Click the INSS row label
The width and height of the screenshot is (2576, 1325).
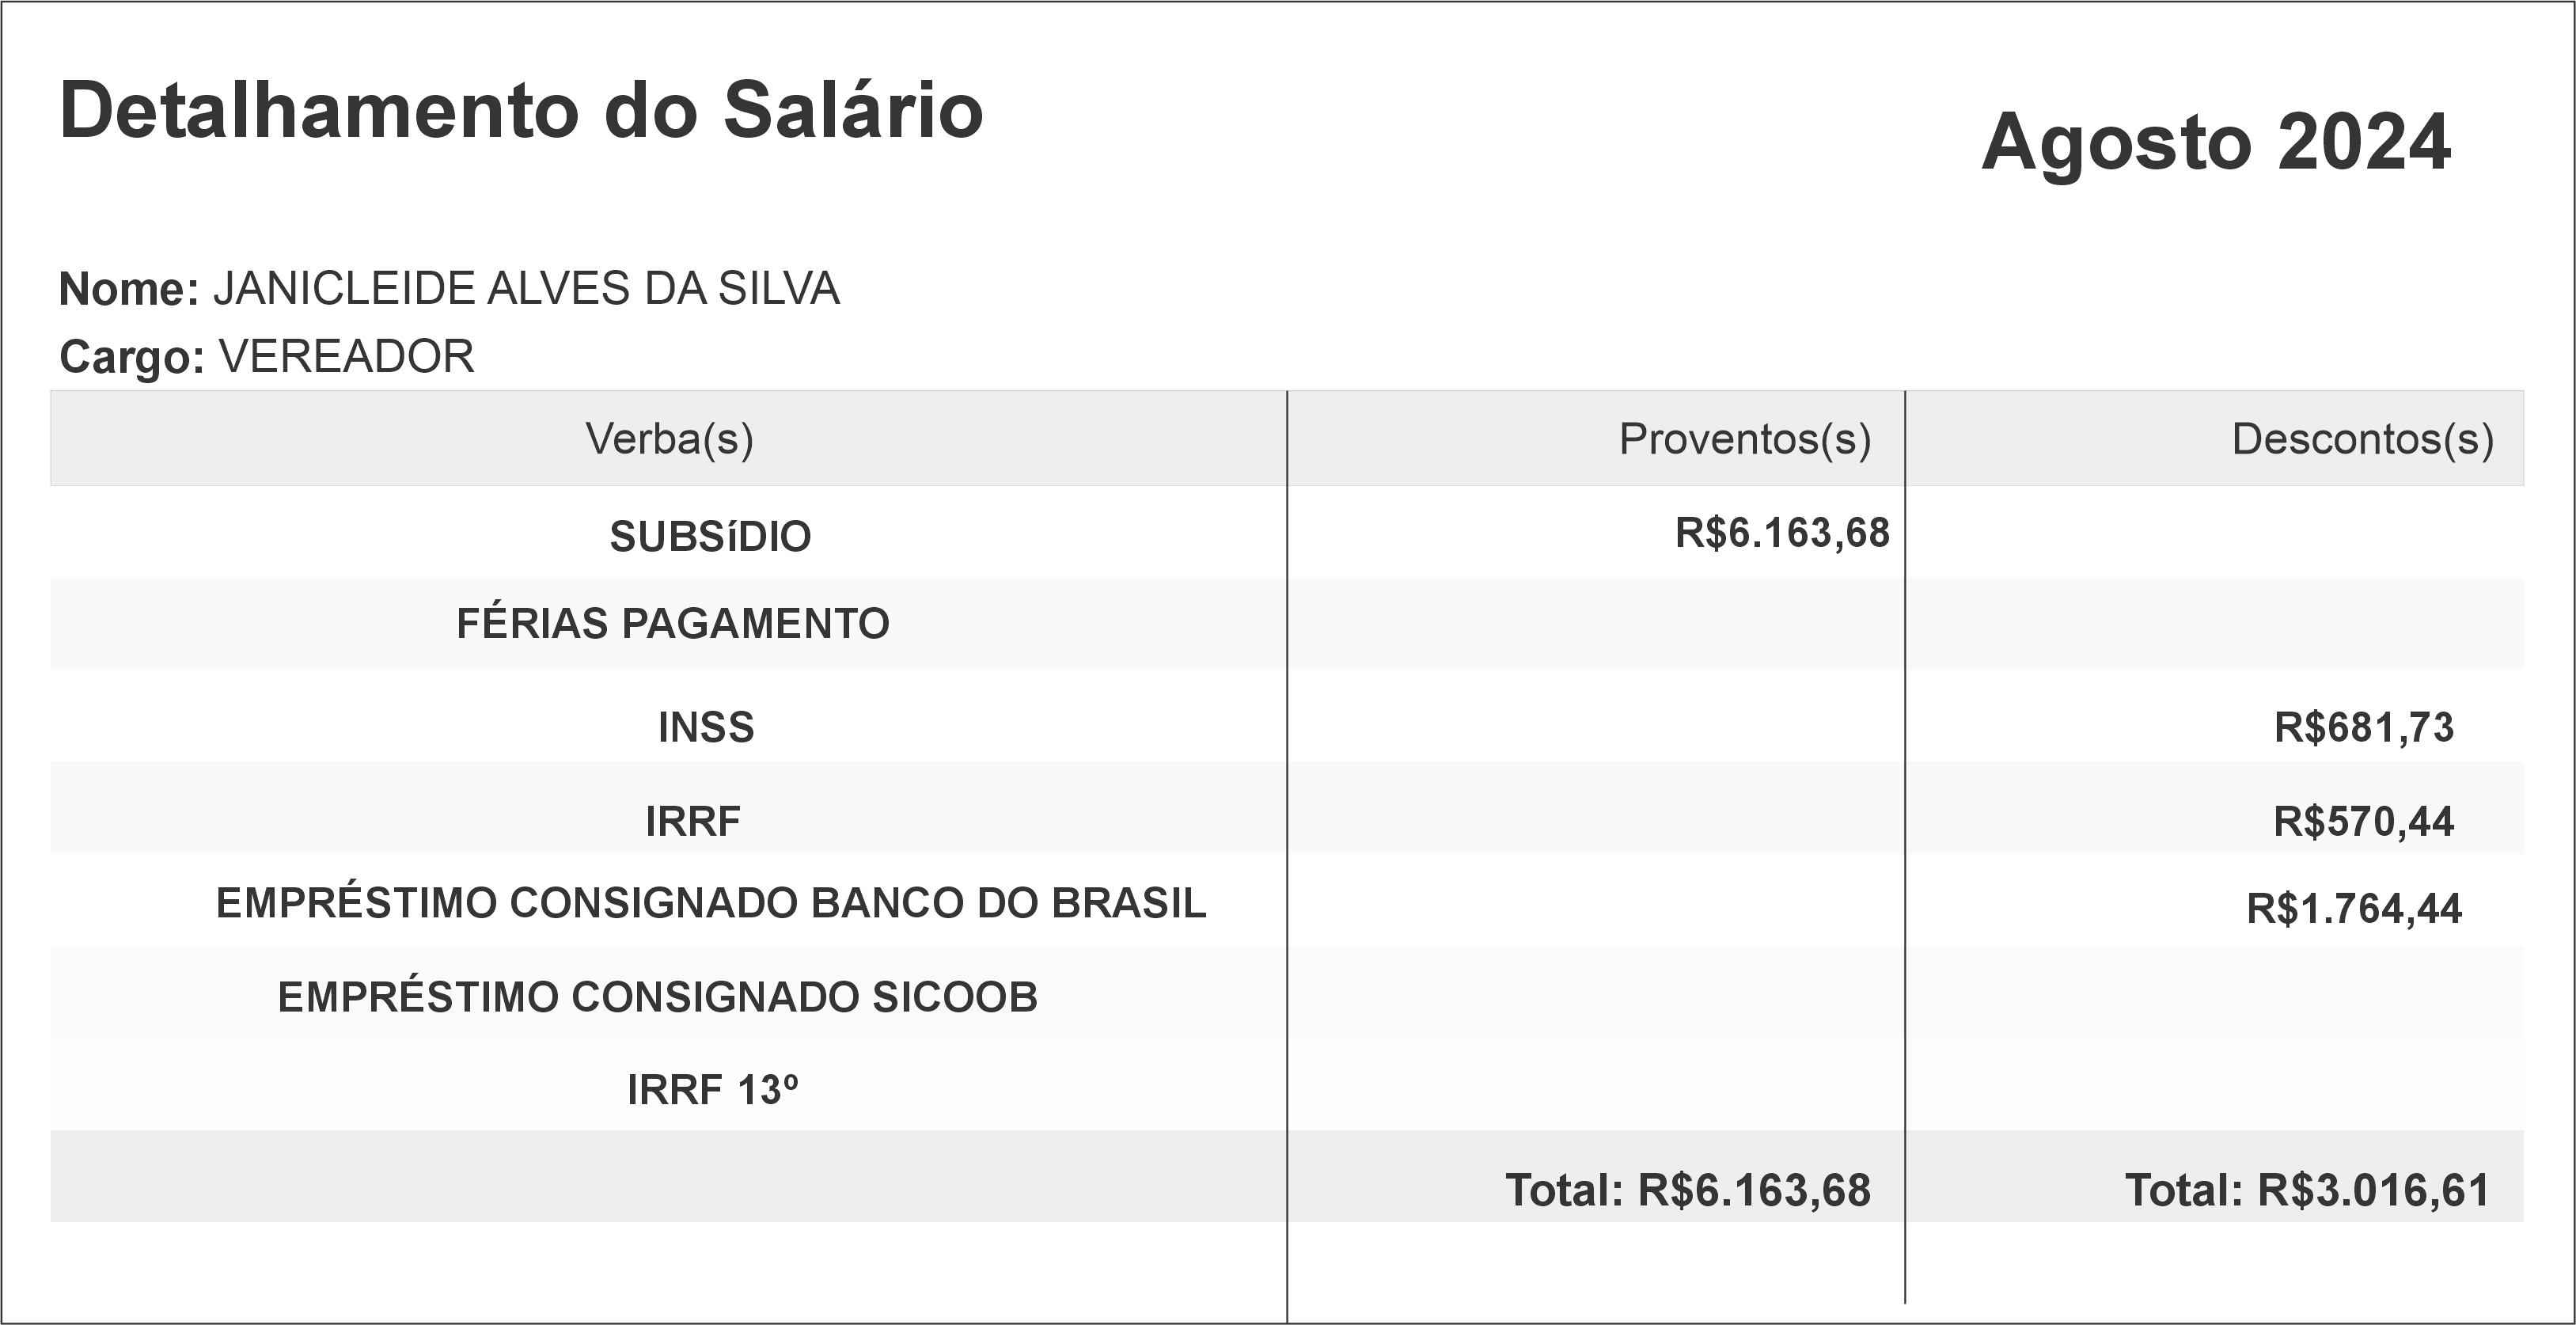coord(706,728)
